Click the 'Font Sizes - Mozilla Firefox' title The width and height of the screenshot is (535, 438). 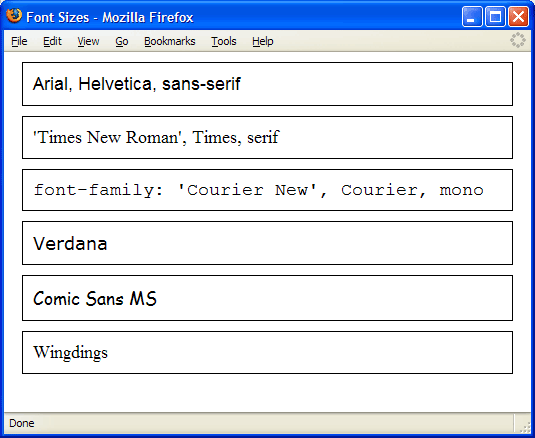[110, 17]
